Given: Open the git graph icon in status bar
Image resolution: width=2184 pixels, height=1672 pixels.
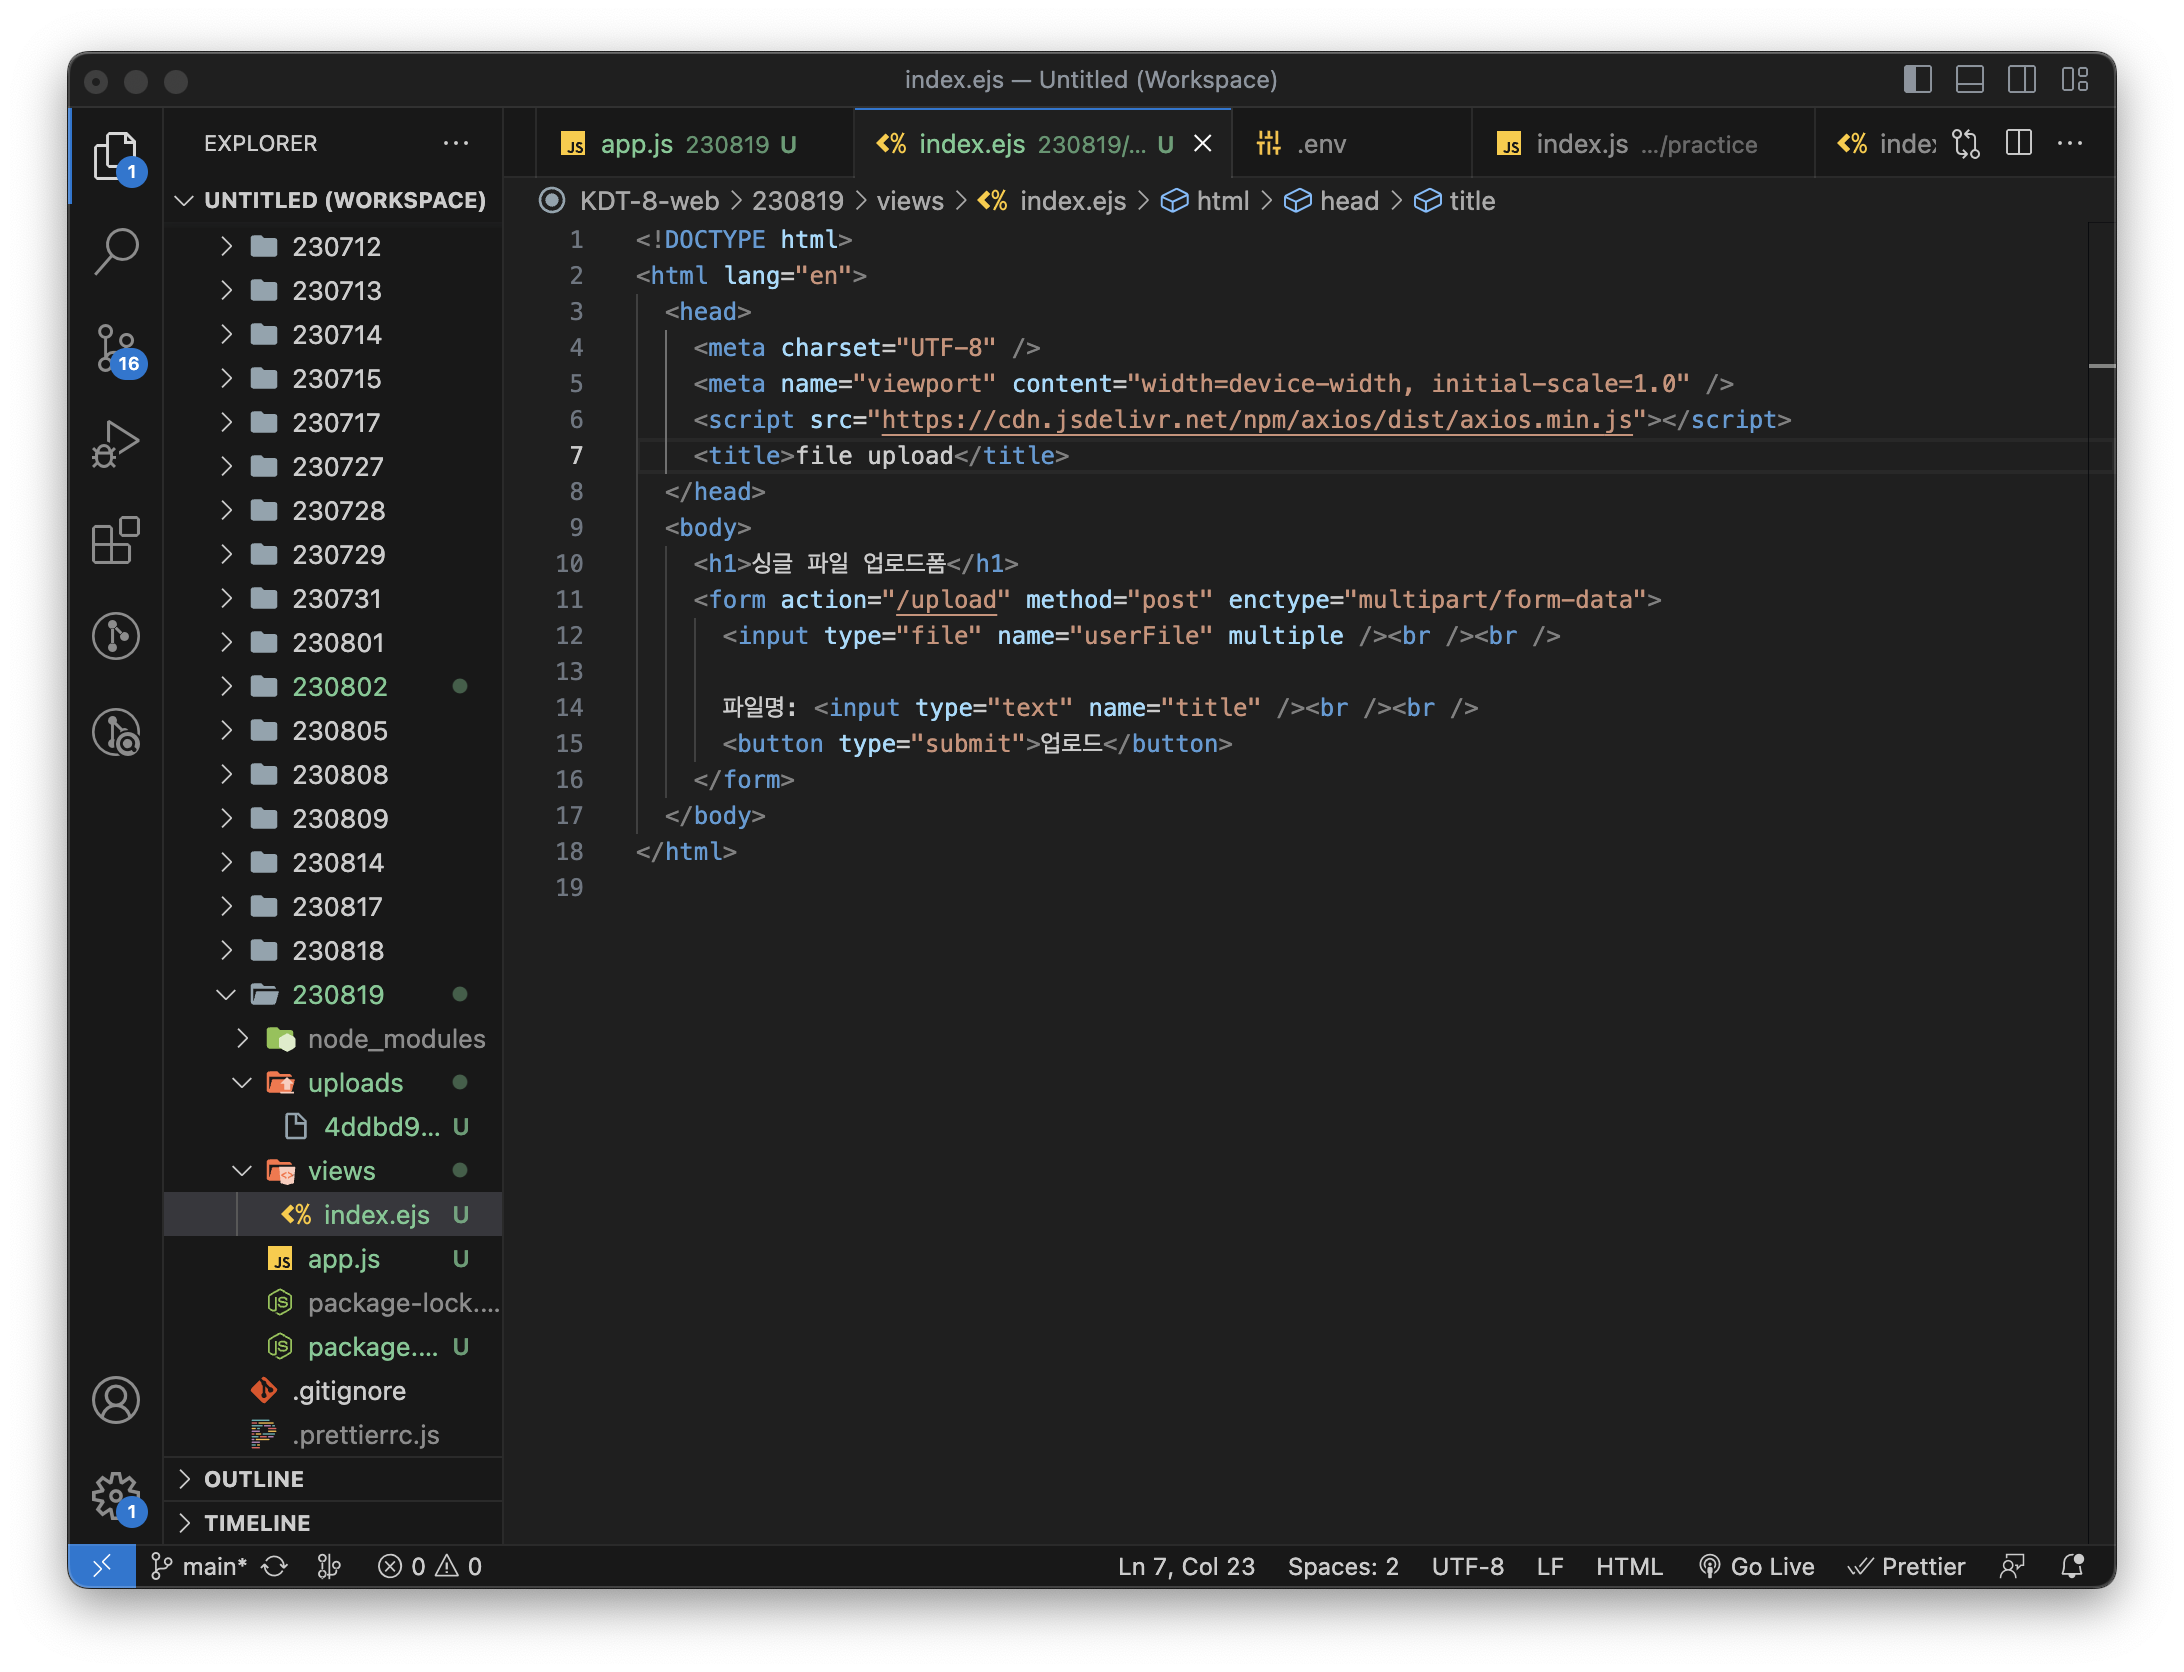Looking at the screenshot, I should tap(328, 1566).
